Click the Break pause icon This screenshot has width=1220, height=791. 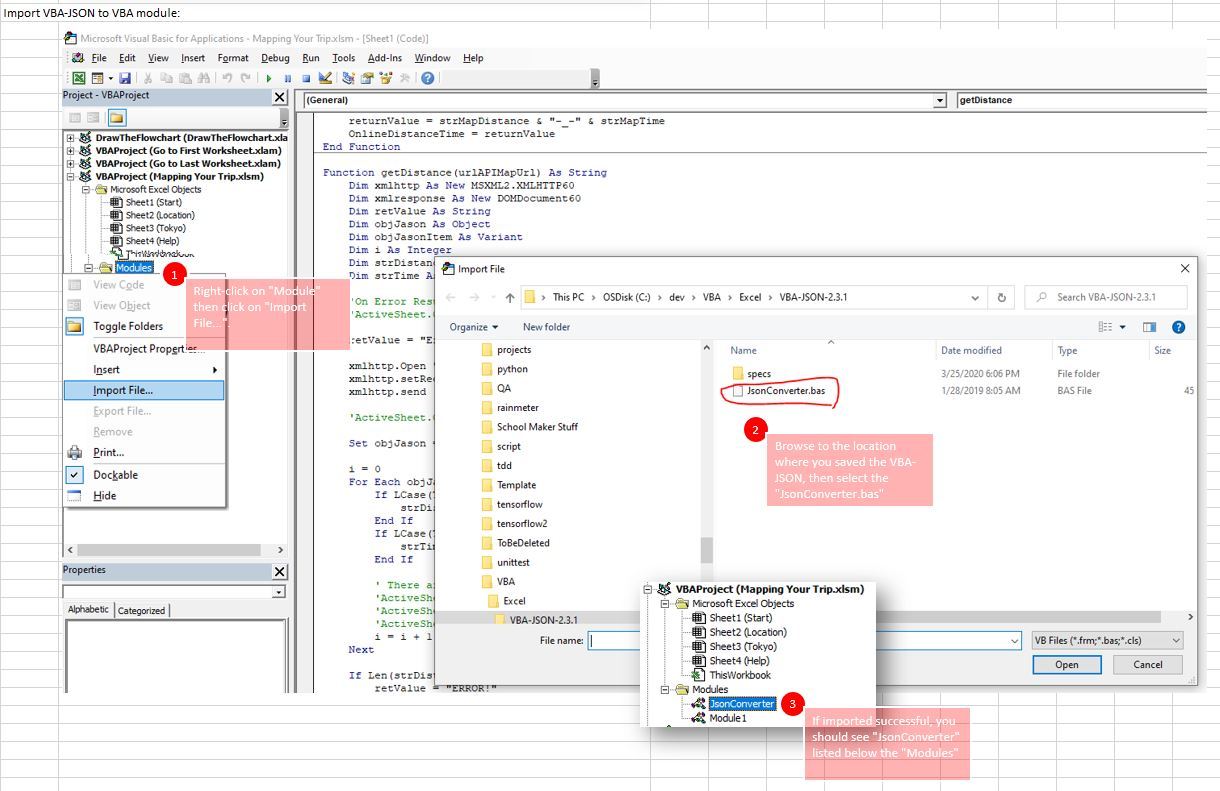(x=287, y=79)
